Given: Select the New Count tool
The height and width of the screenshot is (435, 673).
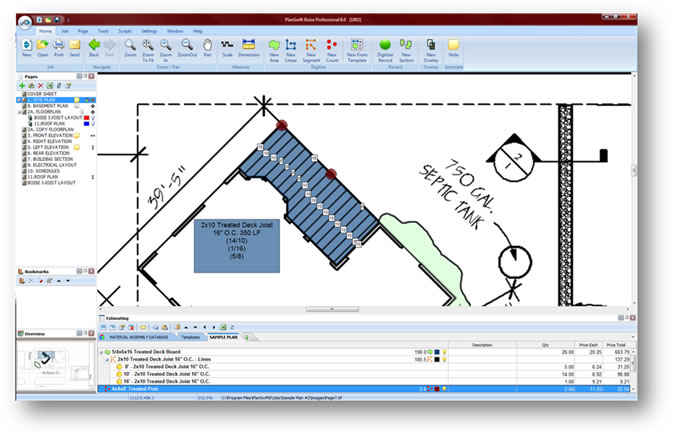Looking at the screenshot, I should (x=331, y=46).
